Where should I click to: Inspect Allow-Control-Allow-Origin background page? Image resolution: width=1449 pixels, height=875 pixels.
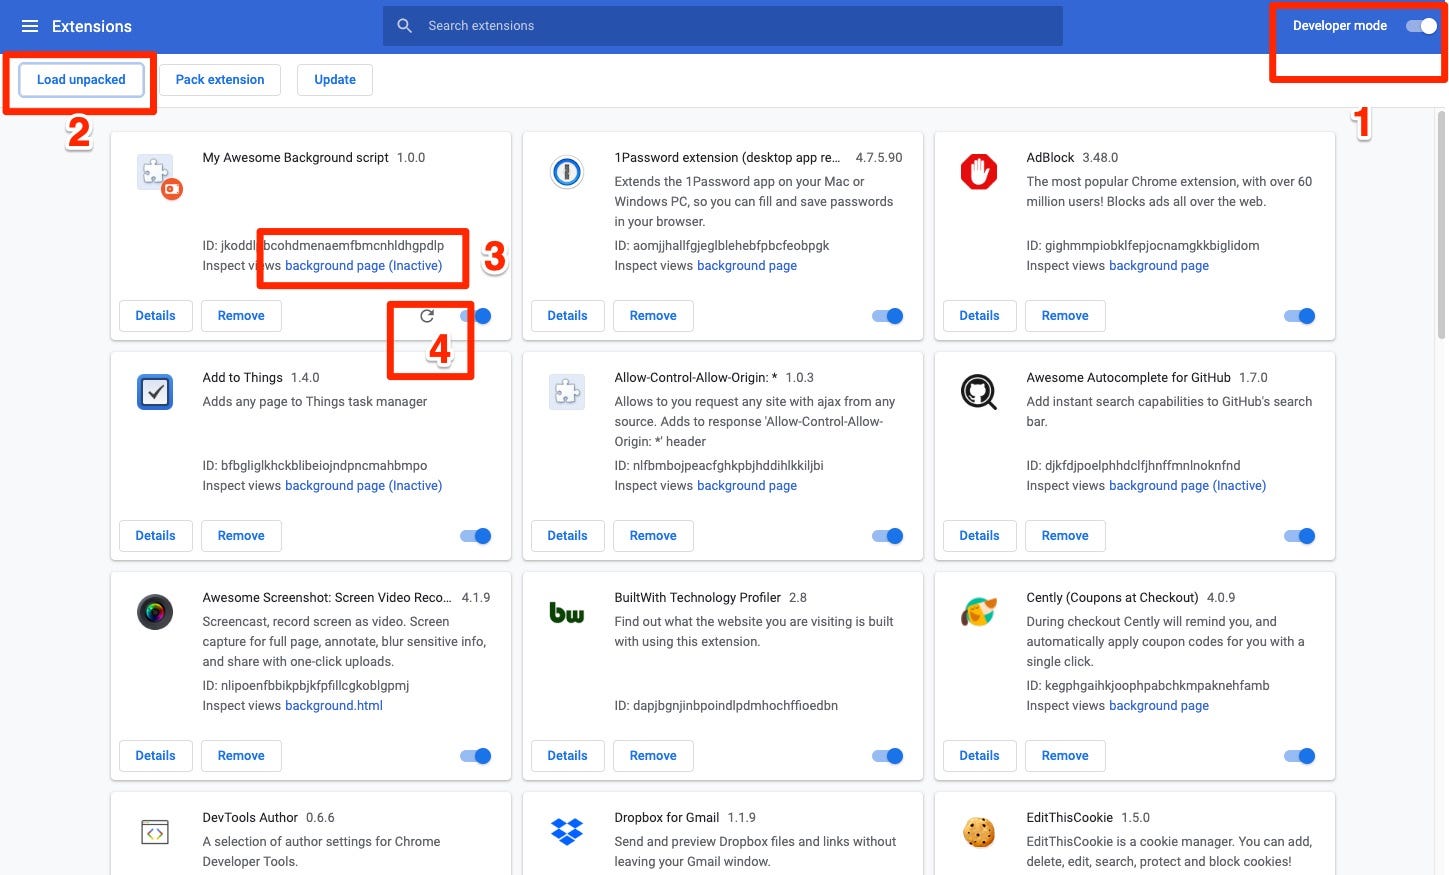click(x=747, y=486)
